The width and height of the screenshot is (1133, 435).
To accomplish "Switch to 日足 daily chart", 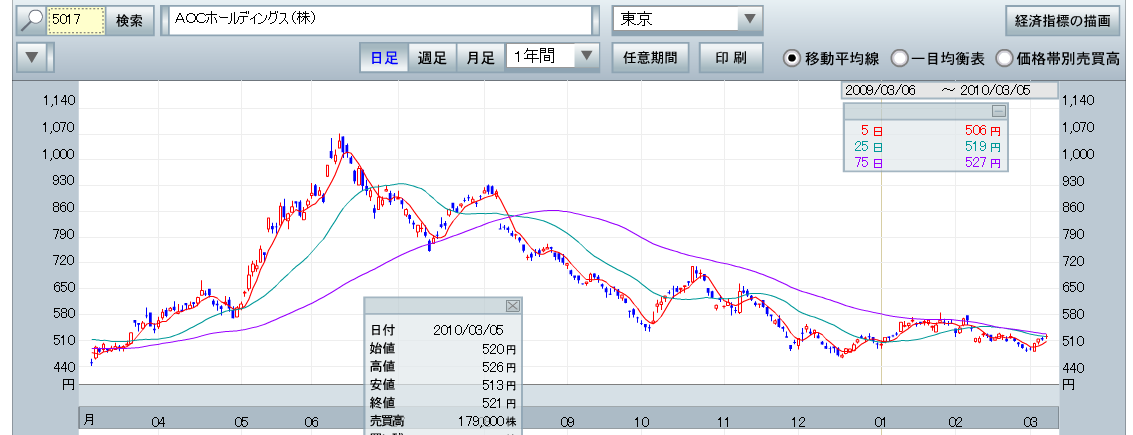I will [x=384, y=57].
